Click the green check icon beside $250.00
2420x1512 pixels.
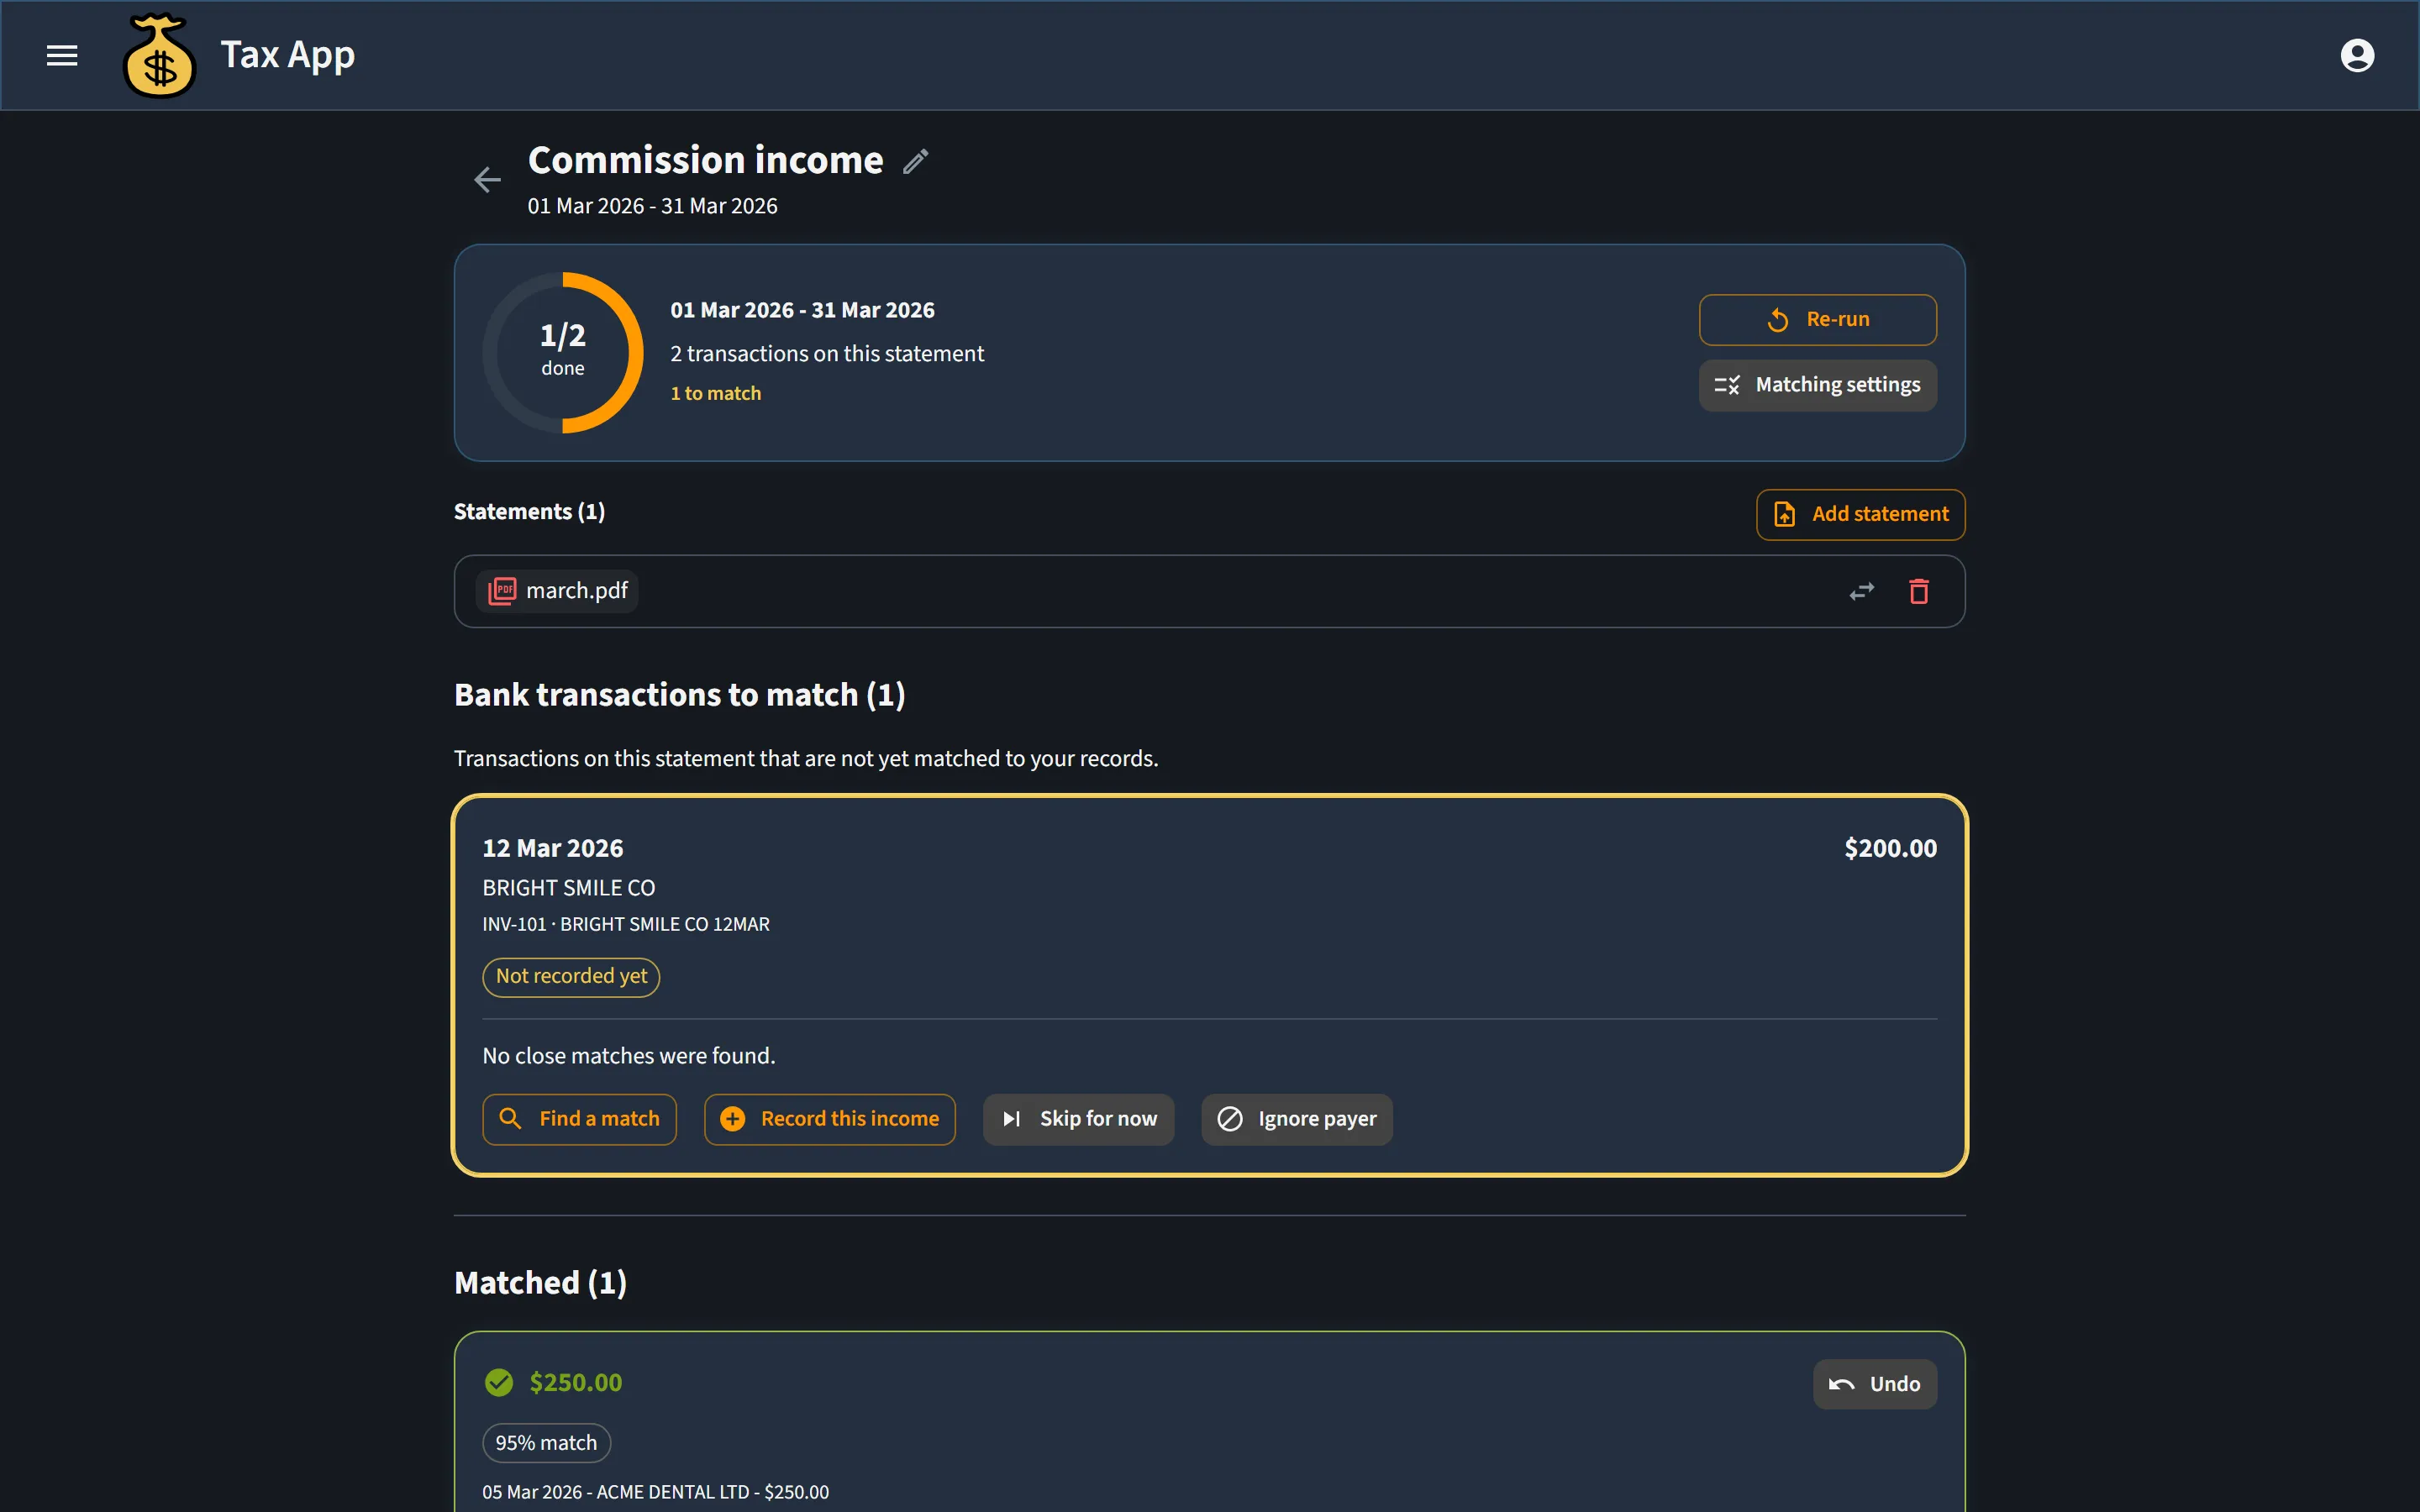(x=499, y=1382)
